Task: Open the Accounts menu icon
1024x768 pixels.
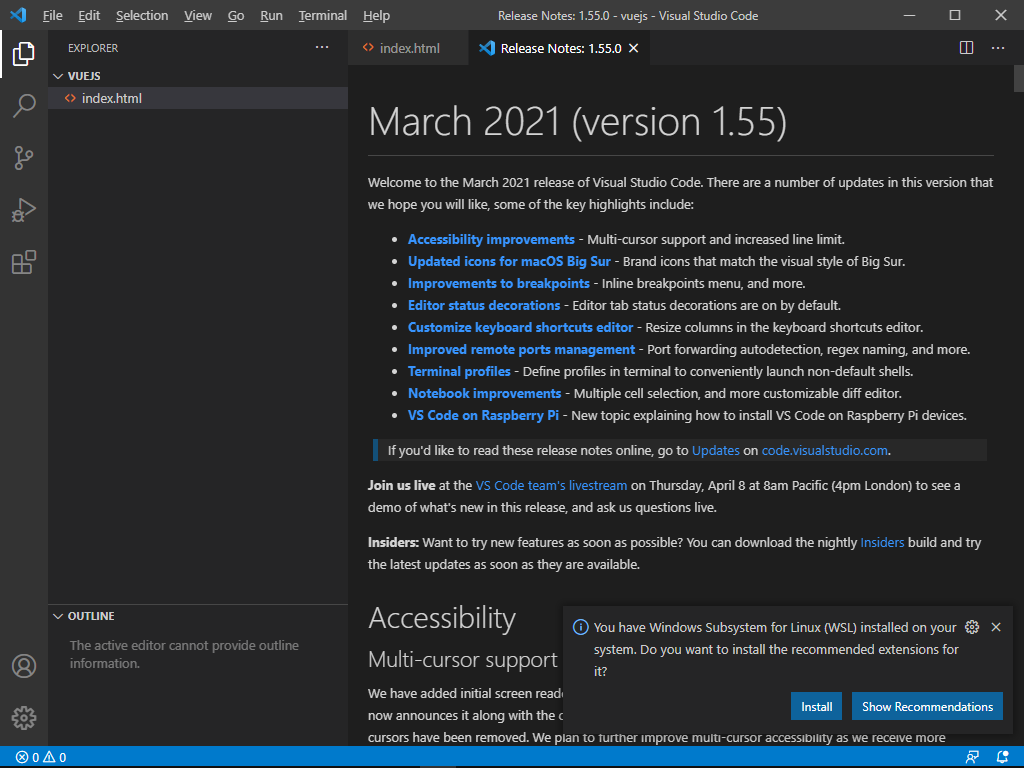Action: pyautogui.click(x=24, y=666)
